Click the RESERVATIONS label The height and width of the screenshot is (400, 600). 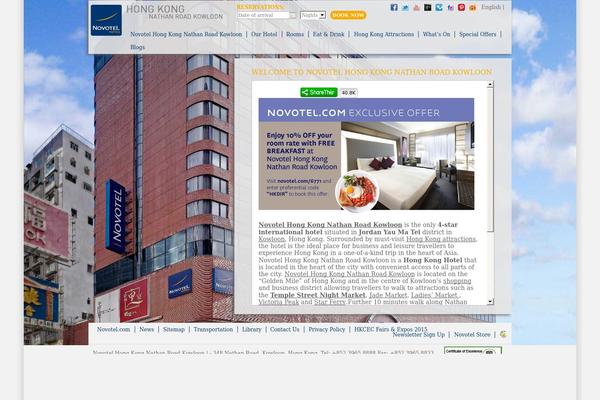[261, 7]
